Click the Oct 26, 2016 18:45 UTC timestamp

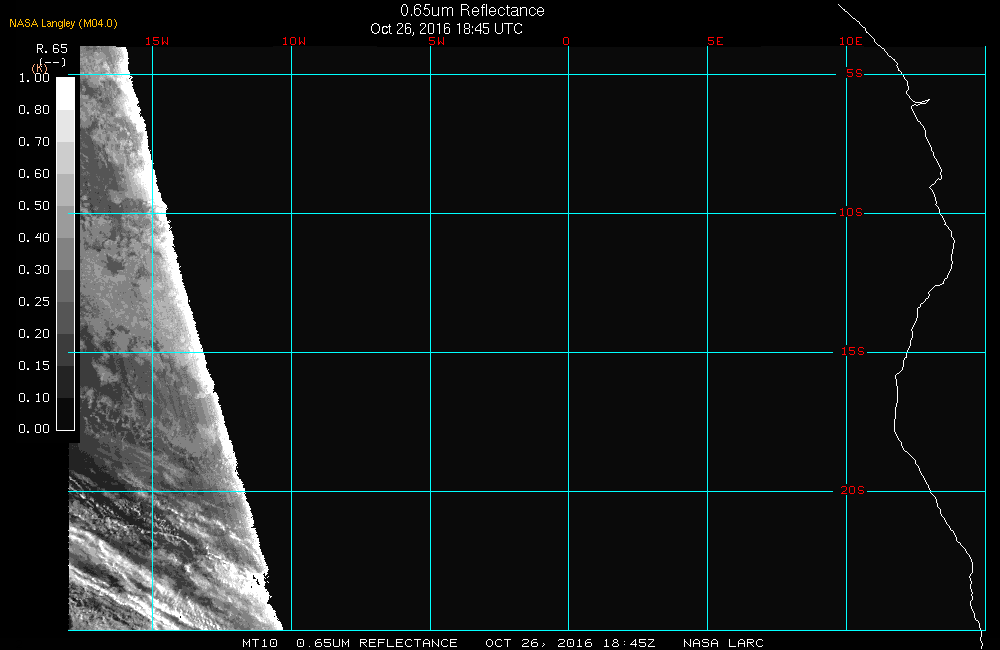446,29
